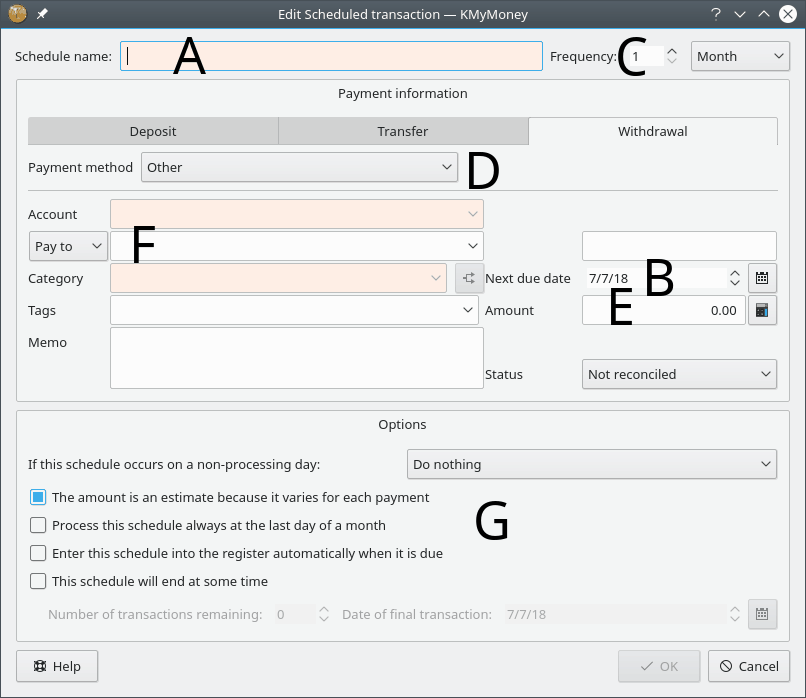Image resolution: width=806 pixels, height=698 pixels.
Task: Open the calendar picker for next due date
Action: (762, 278)
